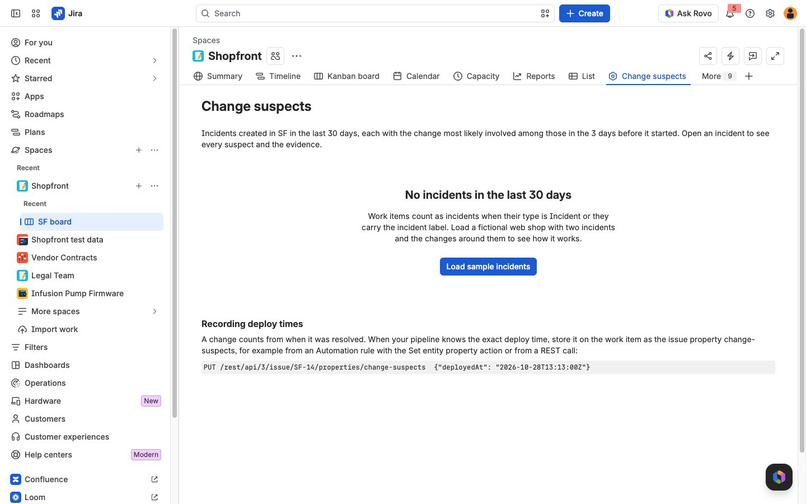Open the more options beside Spaces

pos(154,150)
